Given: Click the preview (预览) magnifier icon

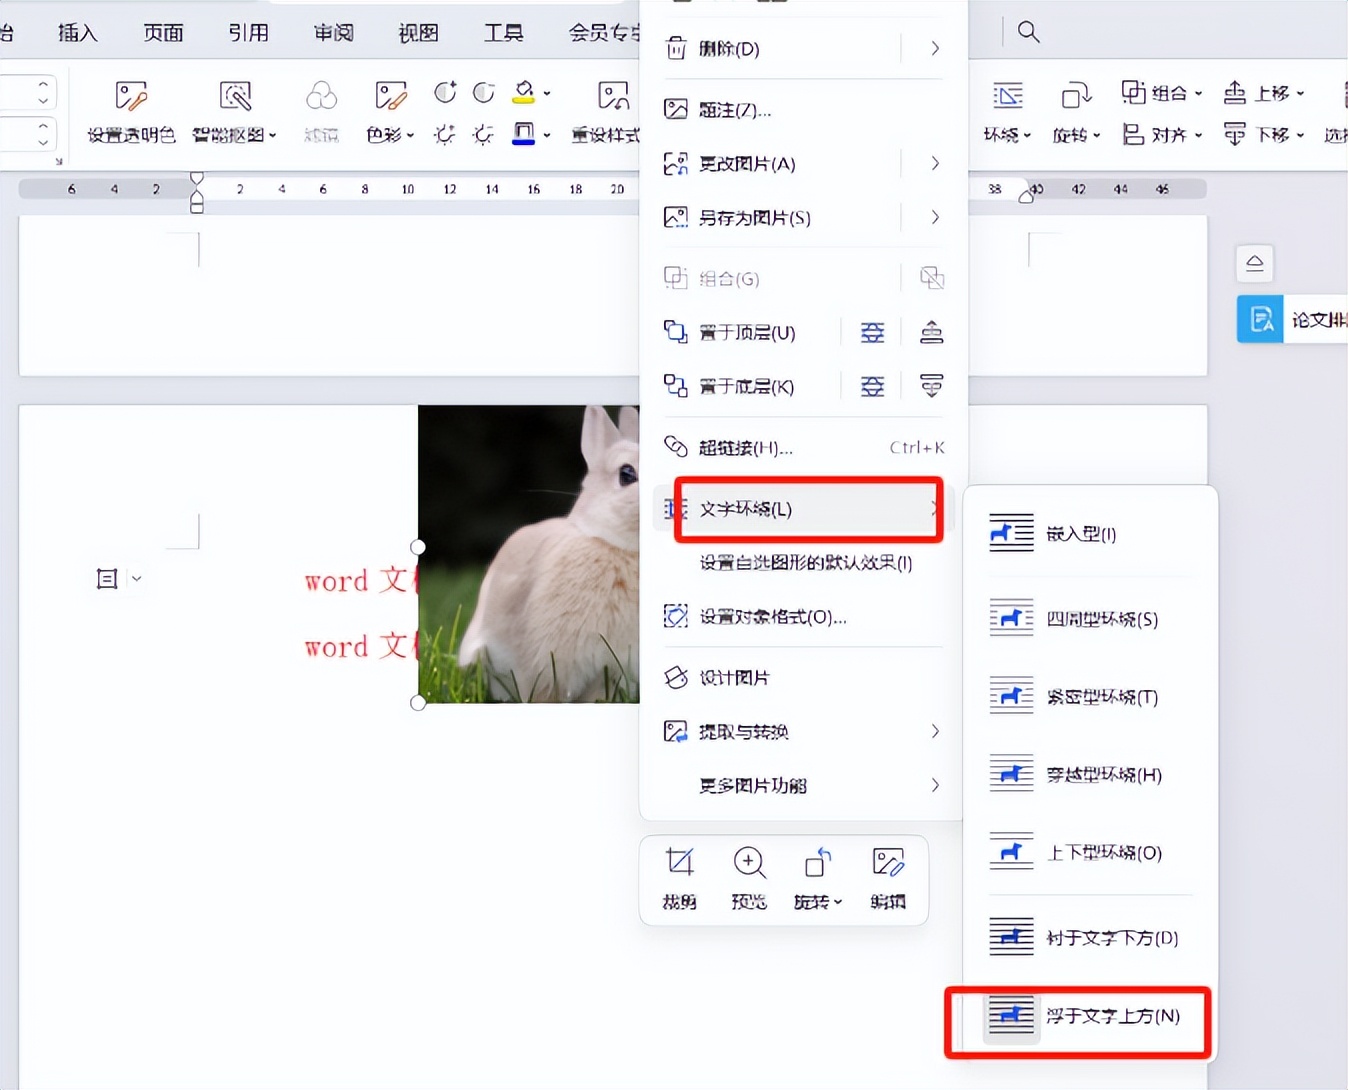Looking at the screenshot, I should (x=749, y=864).
